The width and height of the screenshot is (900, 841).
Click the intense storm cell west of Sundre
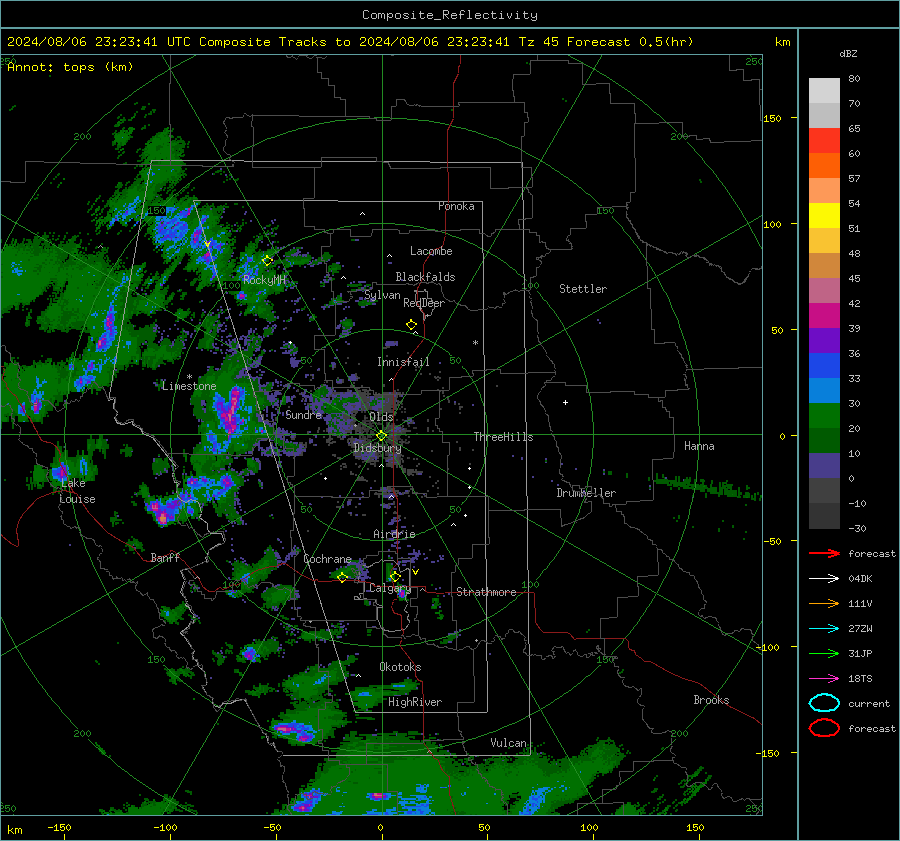click(231, 410)
